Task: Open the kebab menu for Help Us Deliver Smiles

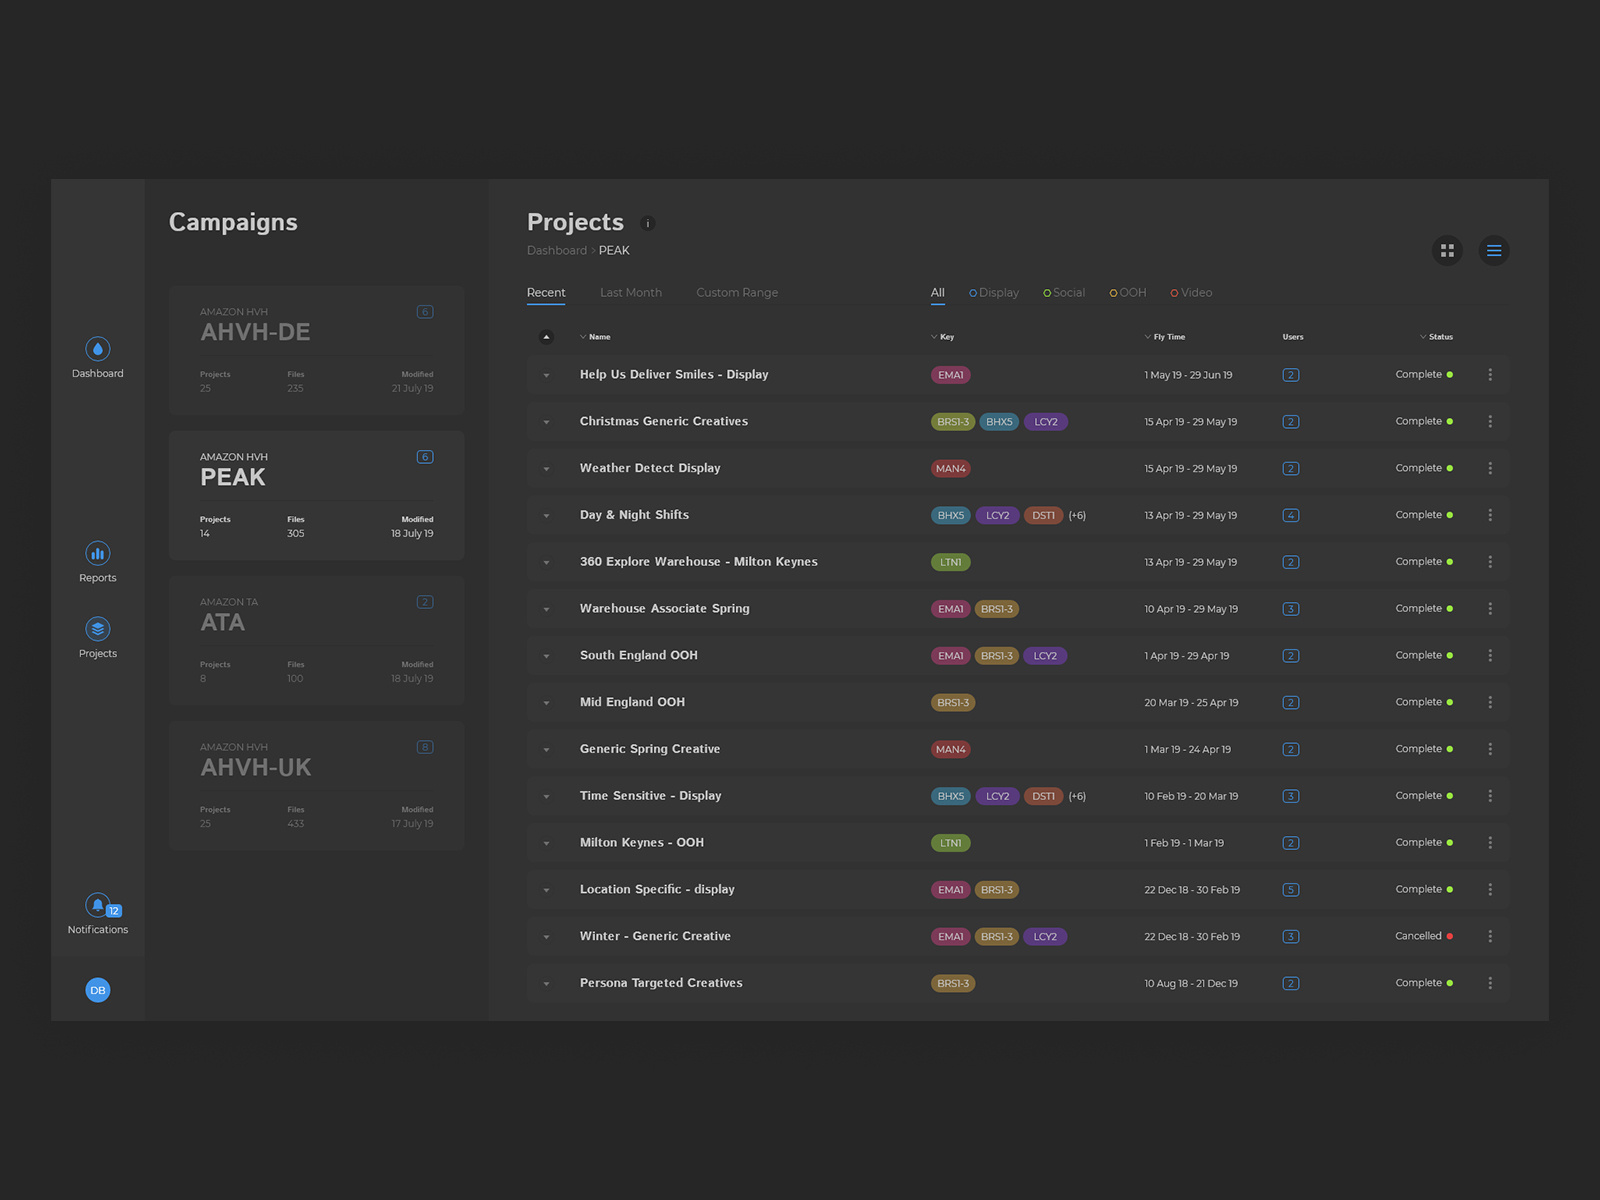Action: (1490, 374)
